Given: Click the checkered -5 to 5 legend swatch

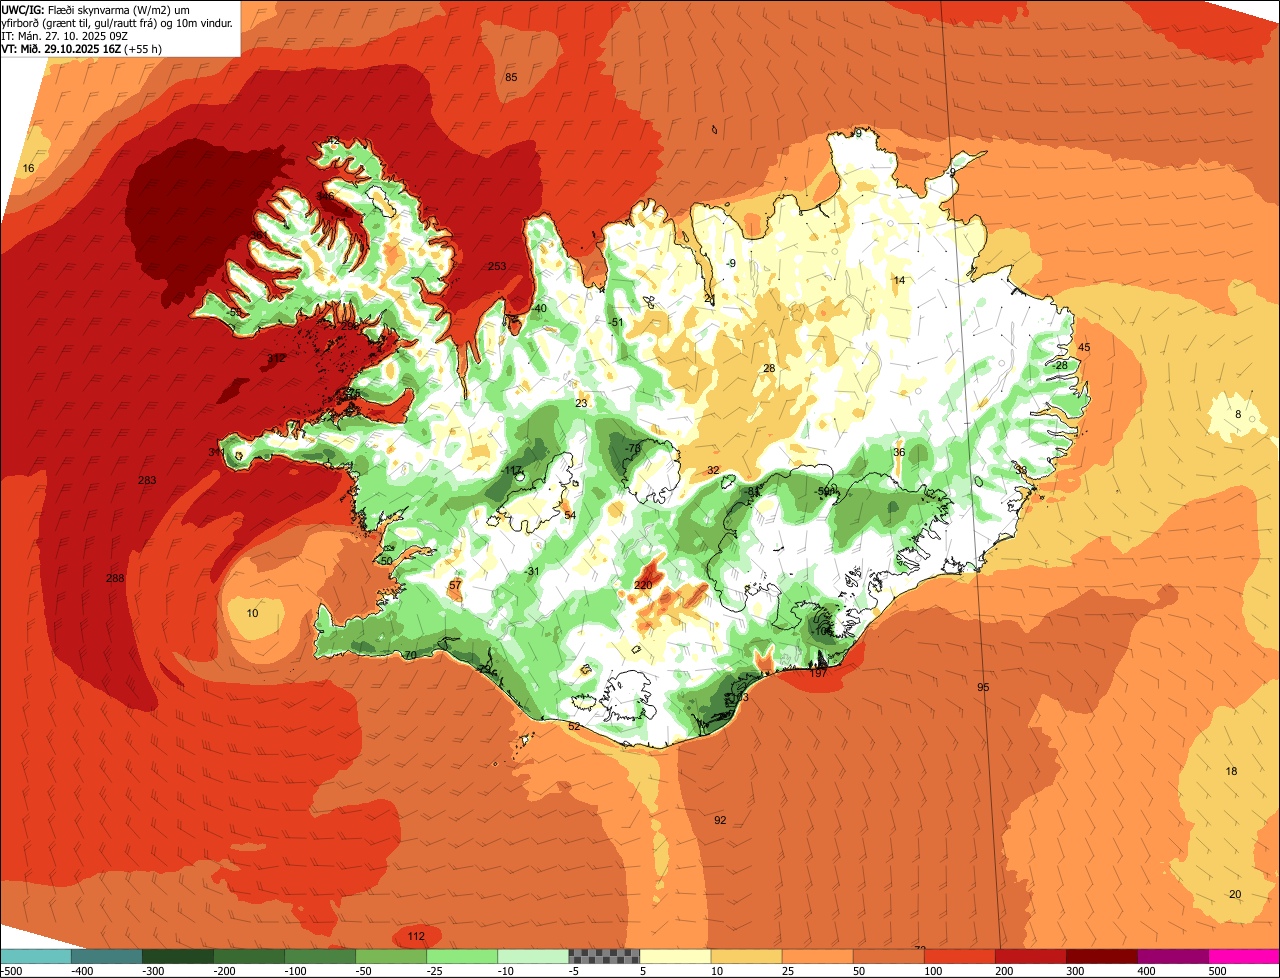Looking at the screenshot, I should pos(603,955).
